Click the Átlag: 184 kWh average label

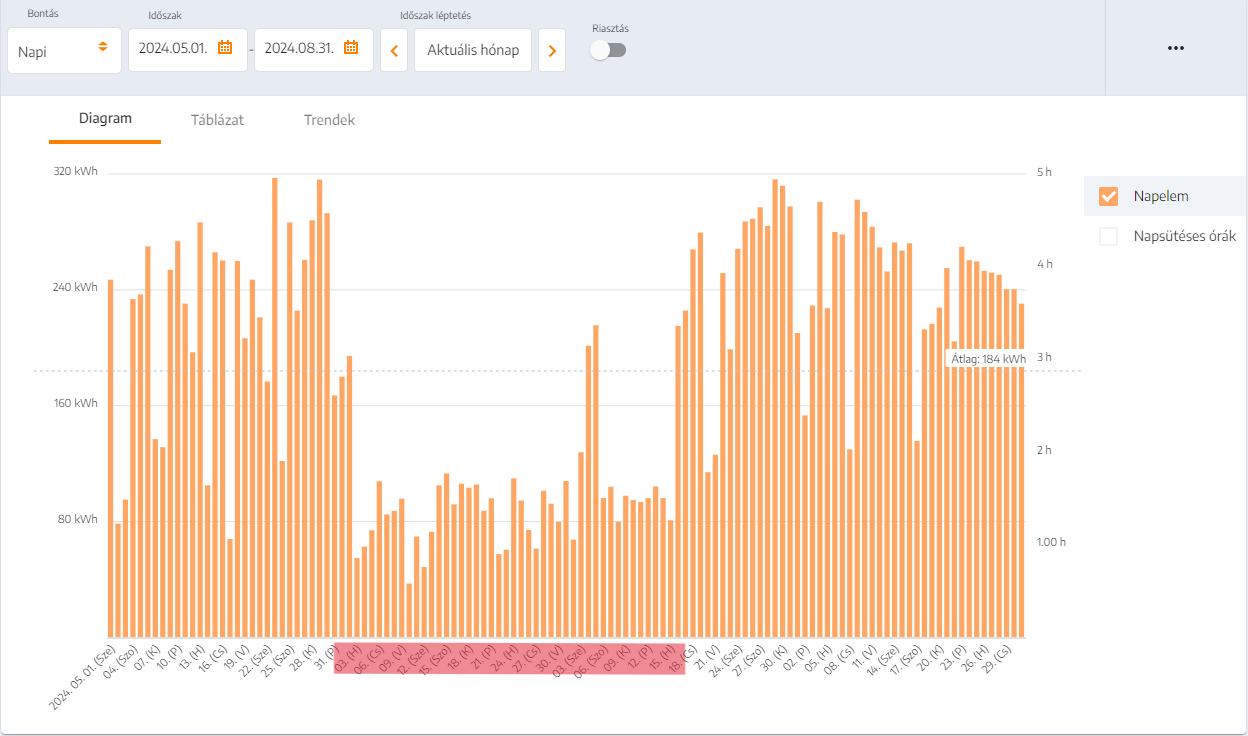988,359
